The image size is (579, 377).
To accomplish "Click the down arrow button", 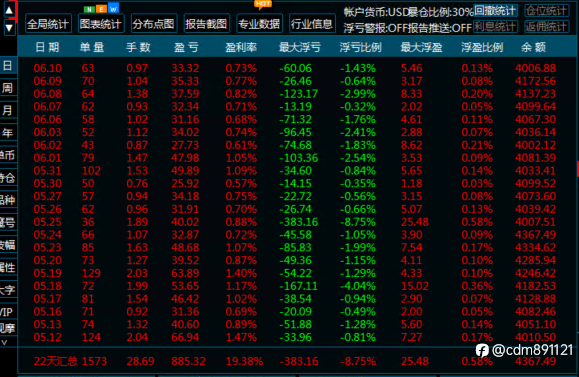I will [9, 28].
